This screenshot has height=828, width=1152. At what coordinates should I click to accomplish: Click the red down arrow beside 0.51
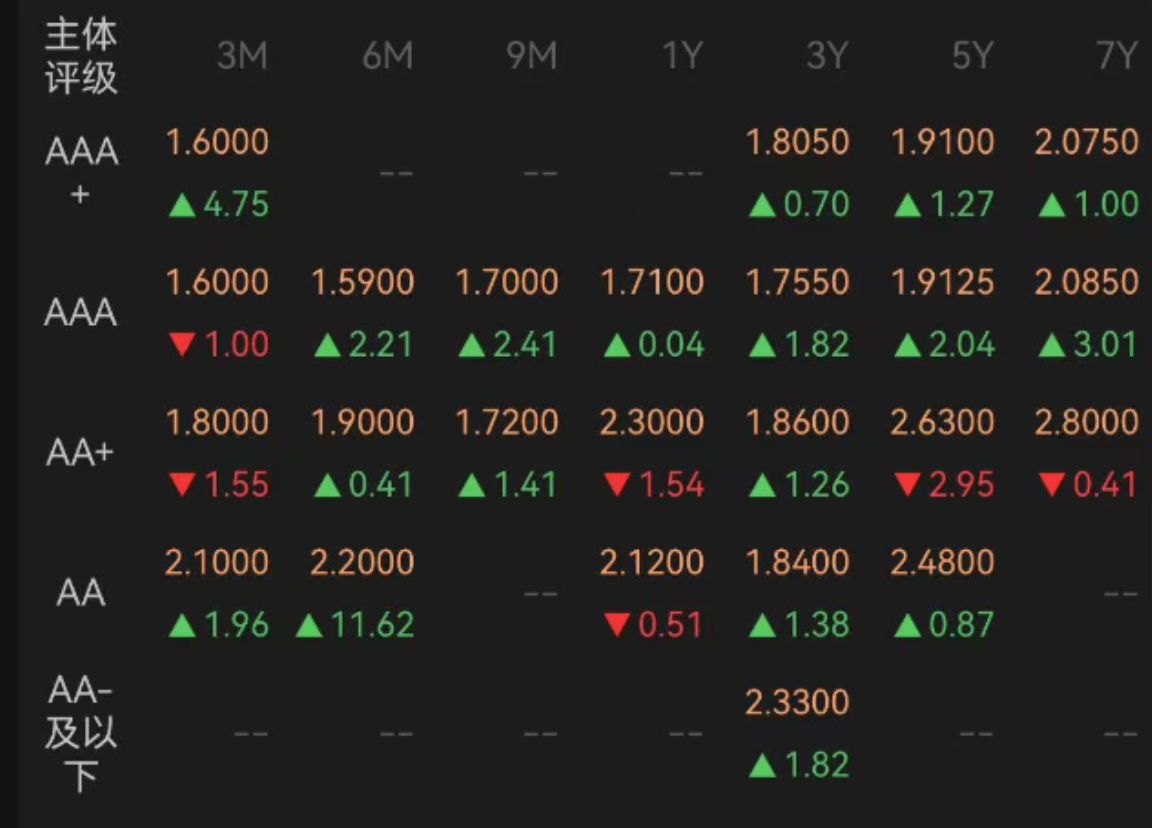(618, 626)
